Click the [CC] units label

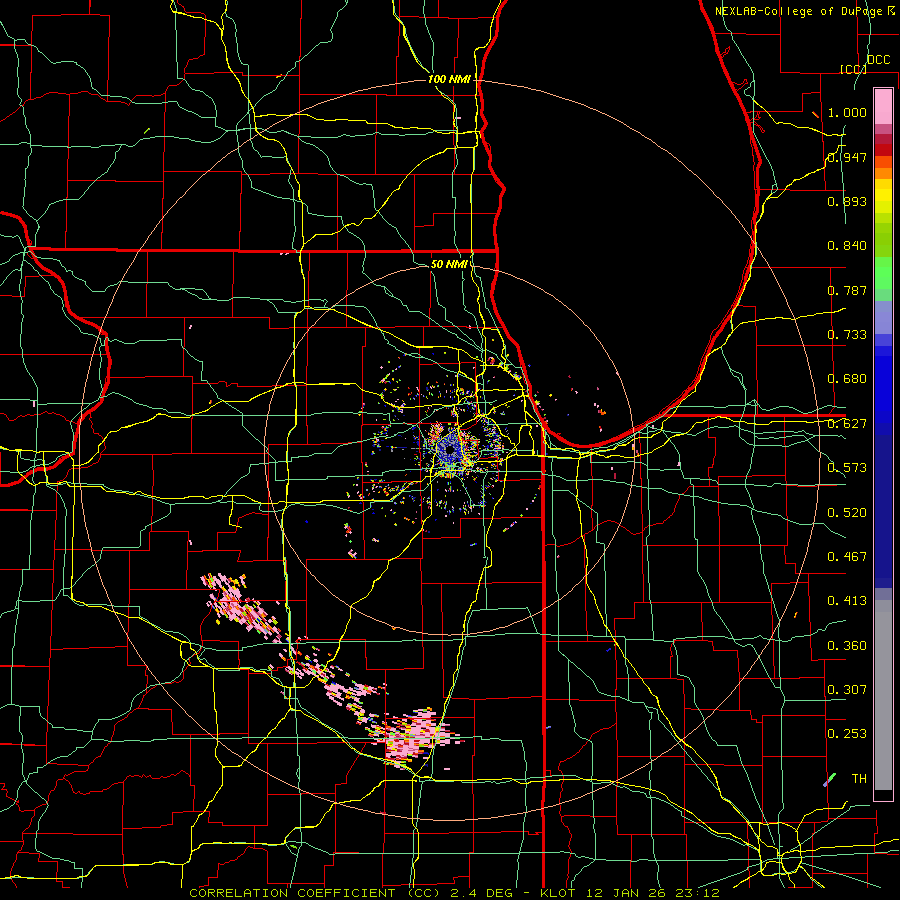(x=854, y=69)
